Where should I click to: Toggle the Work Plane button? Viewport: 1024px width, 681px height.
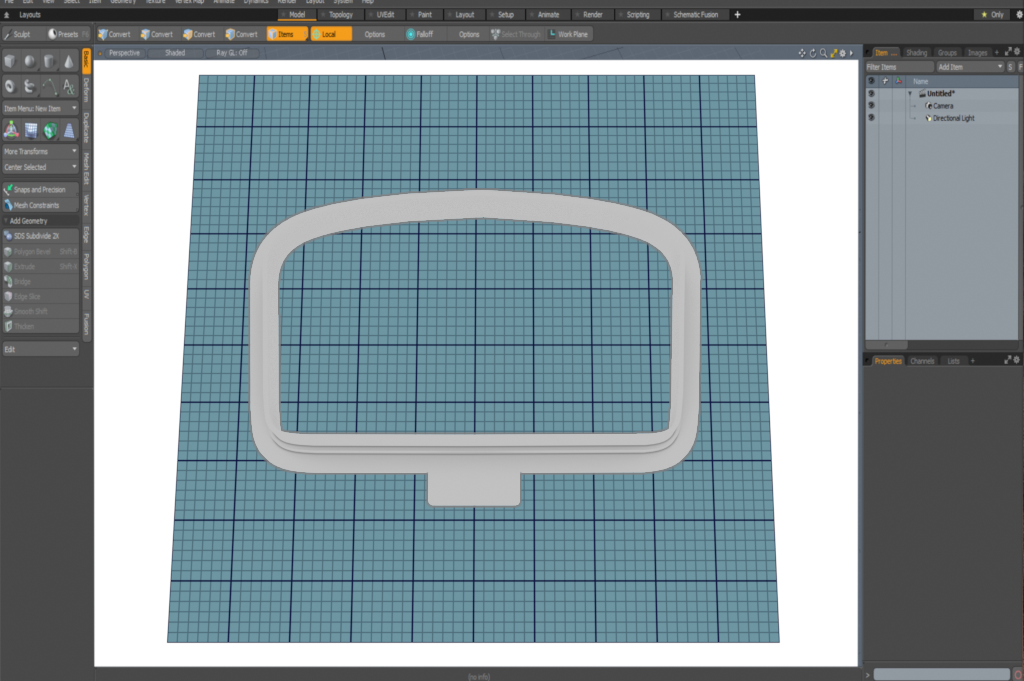[568, 34]
